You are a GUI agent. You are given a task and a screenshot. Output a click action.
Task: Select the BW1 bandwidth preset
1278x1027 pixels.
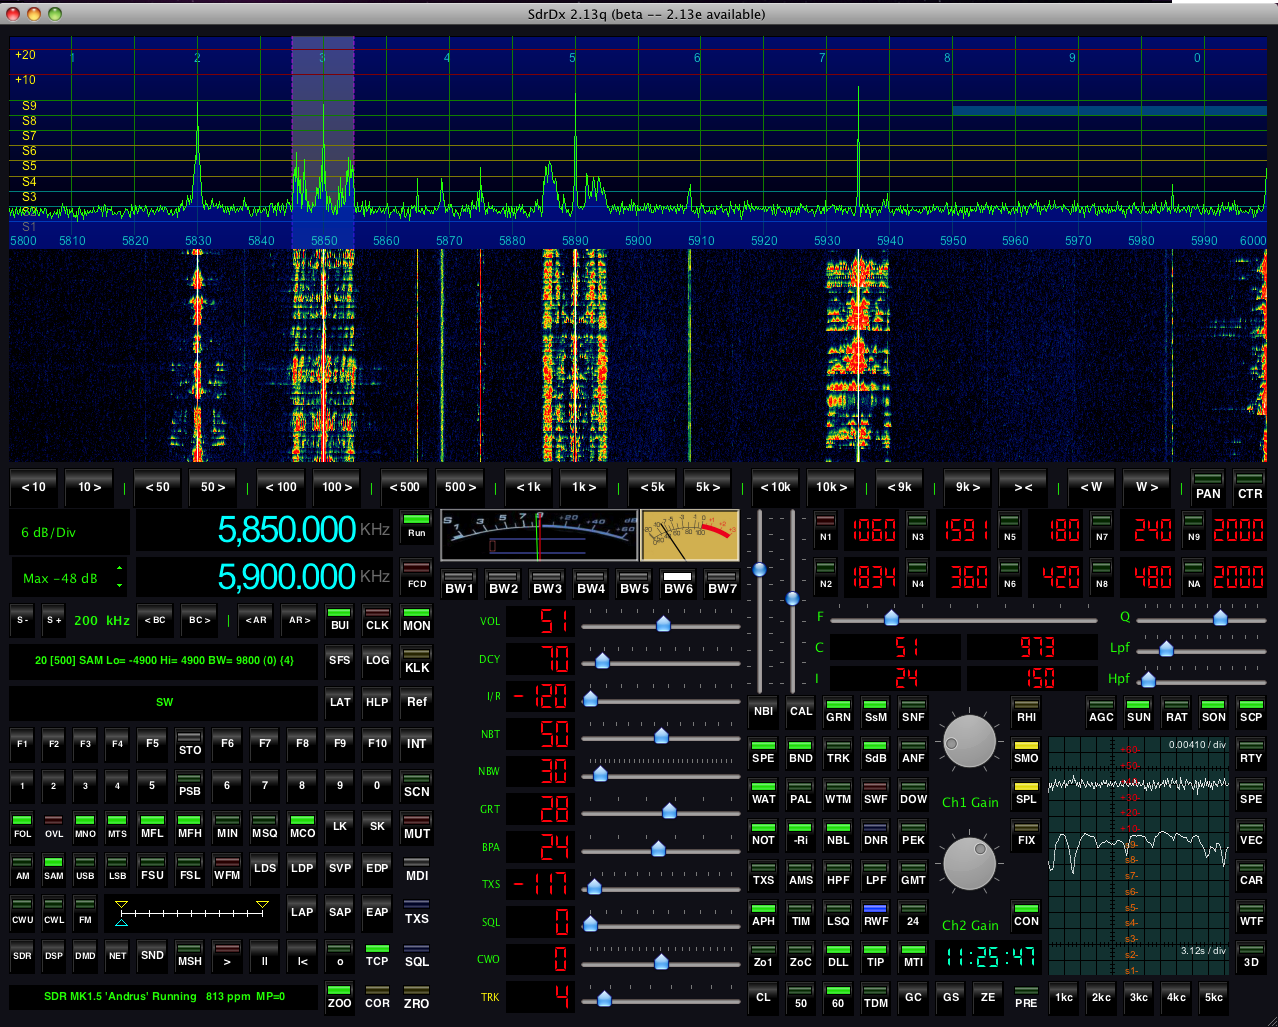pyautogui.click(x=459, y=583)
